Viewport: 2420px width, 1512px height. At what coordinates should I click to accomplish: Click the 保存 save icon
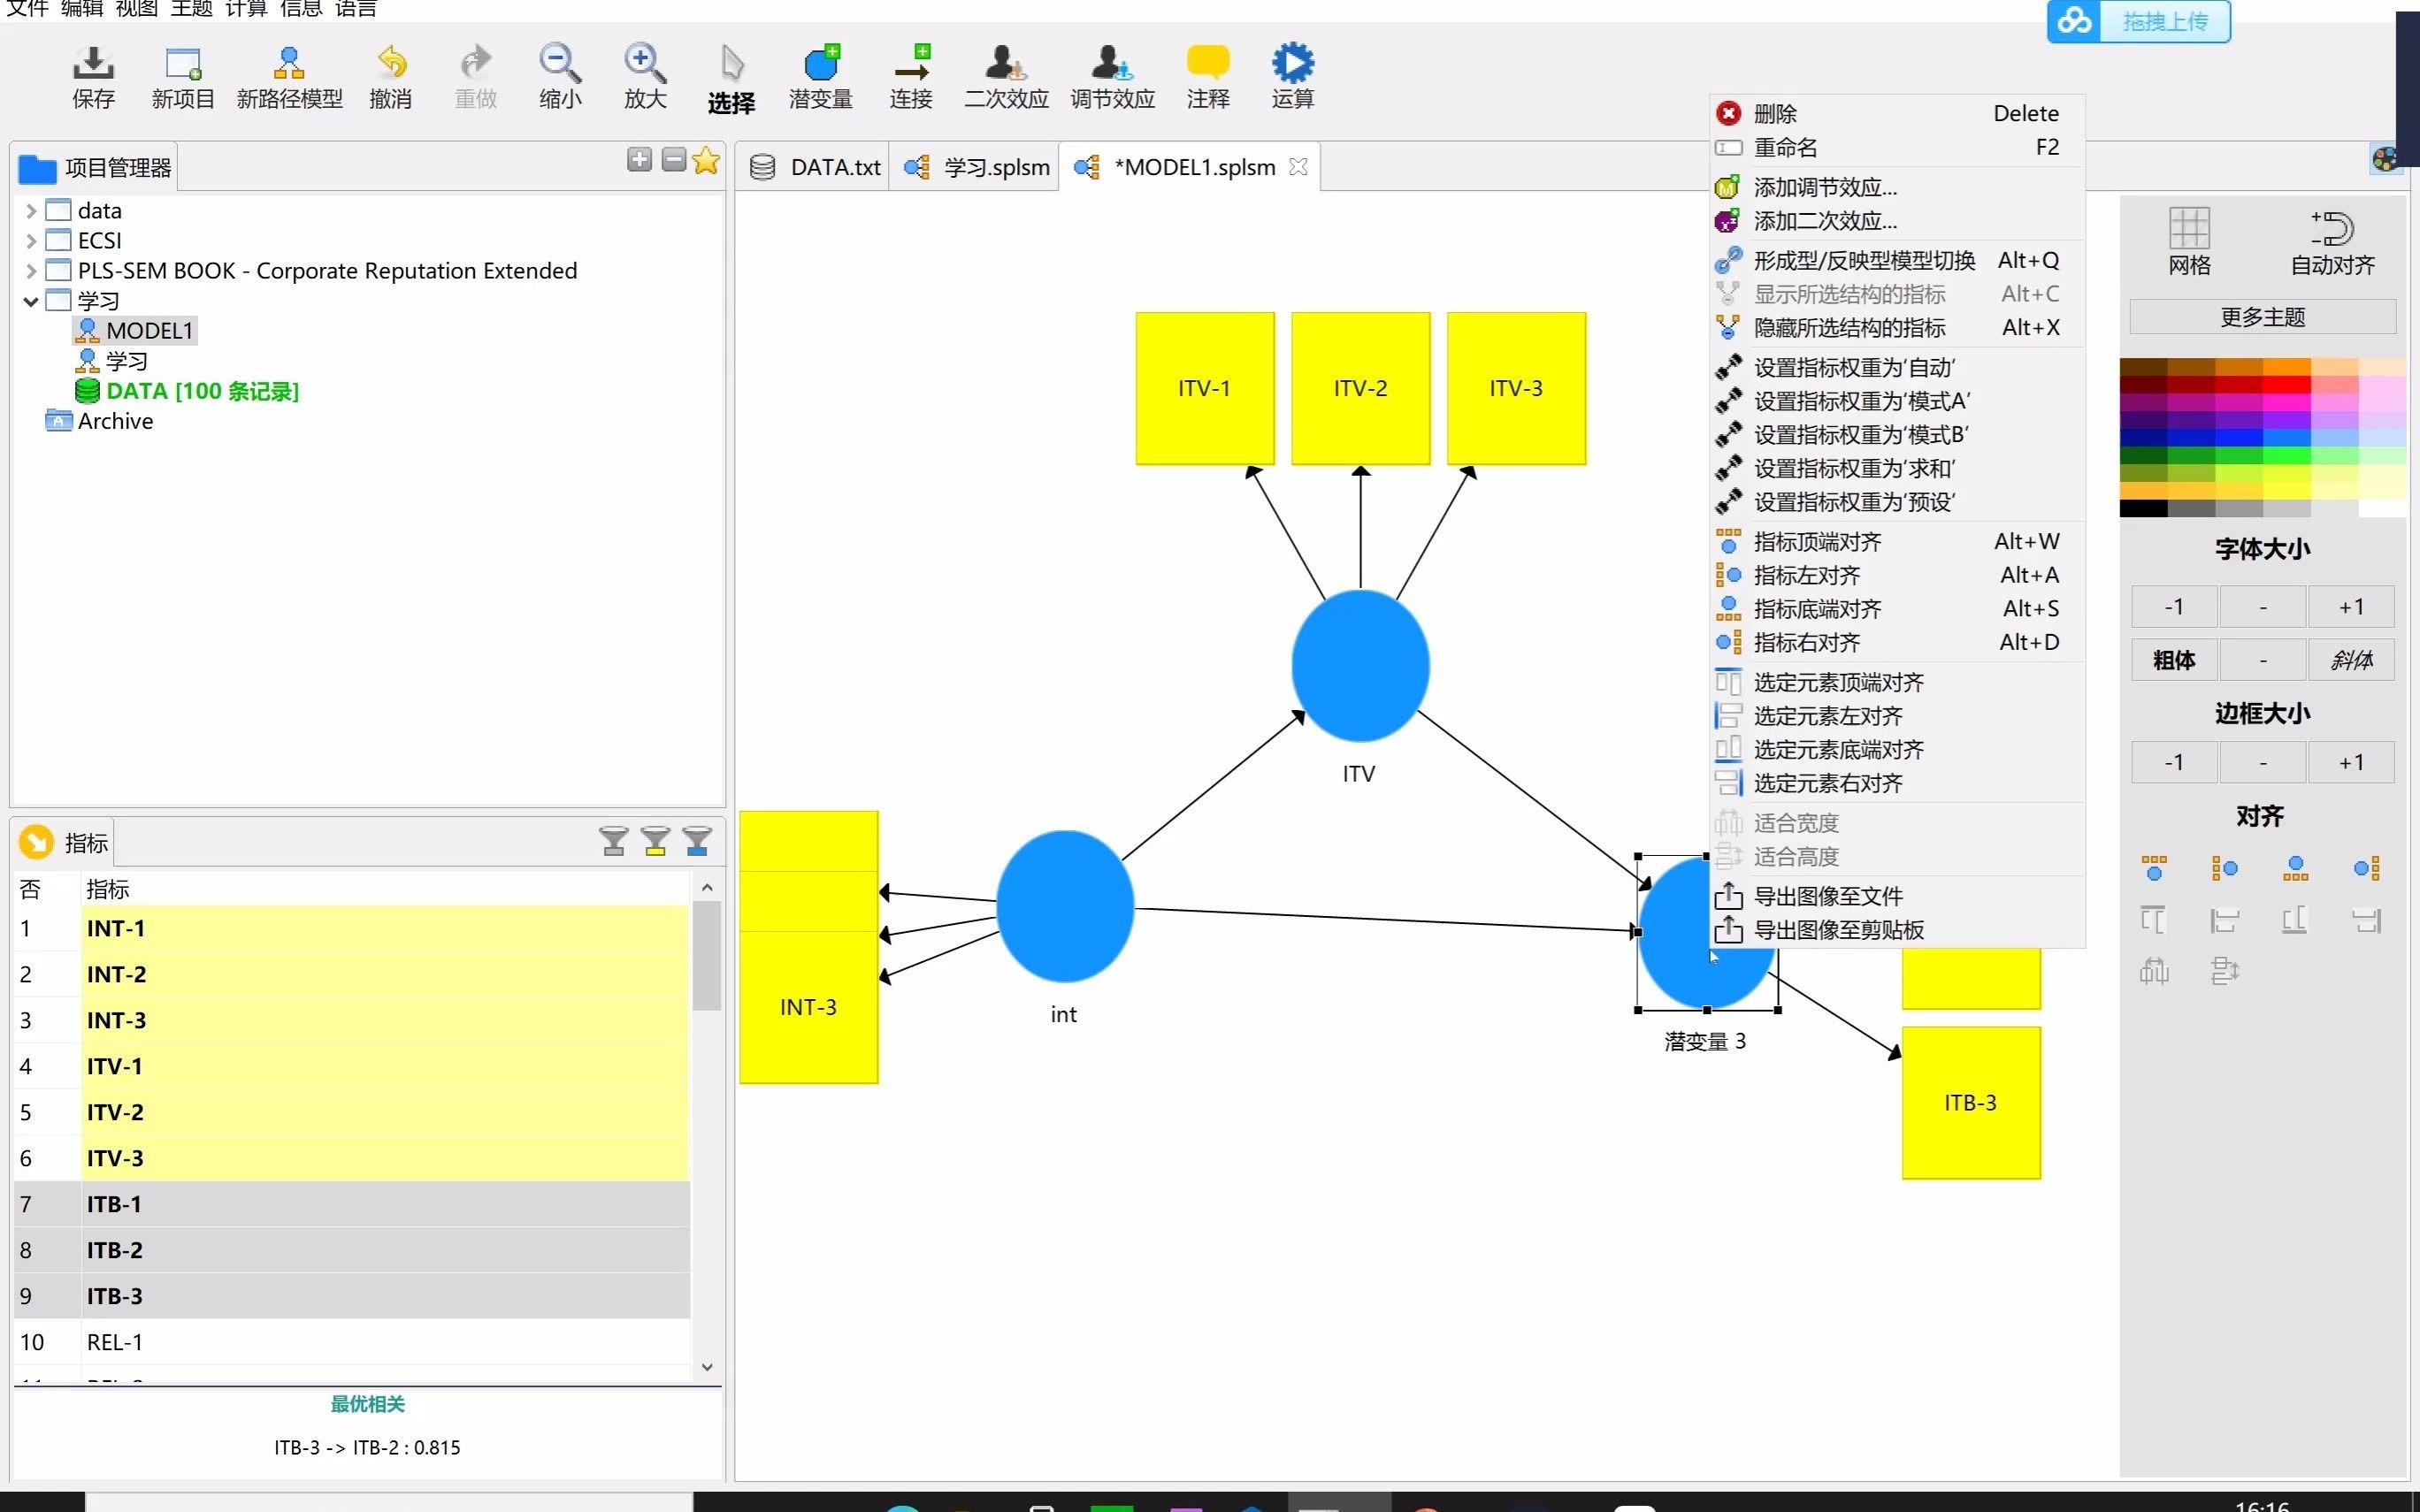tap(93, 64)
